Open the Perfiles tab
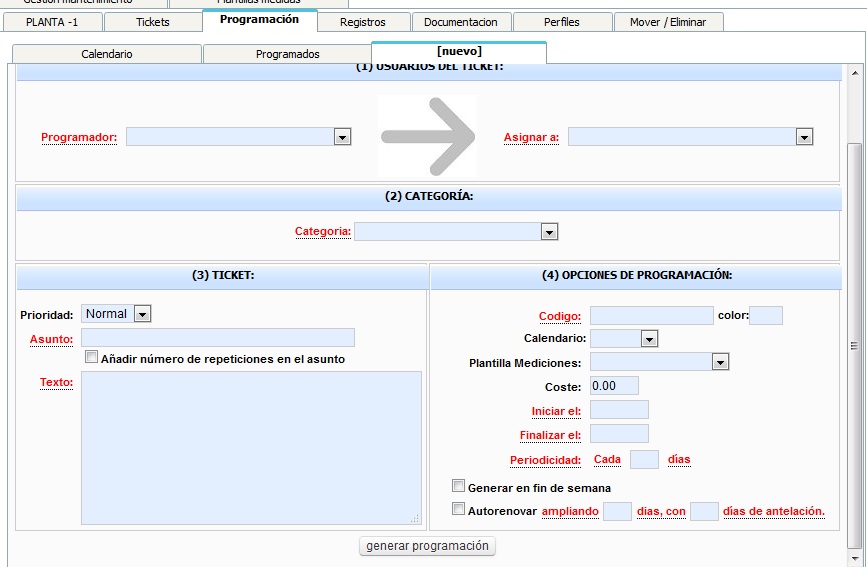867x567 pixels. tap(562, 22)
